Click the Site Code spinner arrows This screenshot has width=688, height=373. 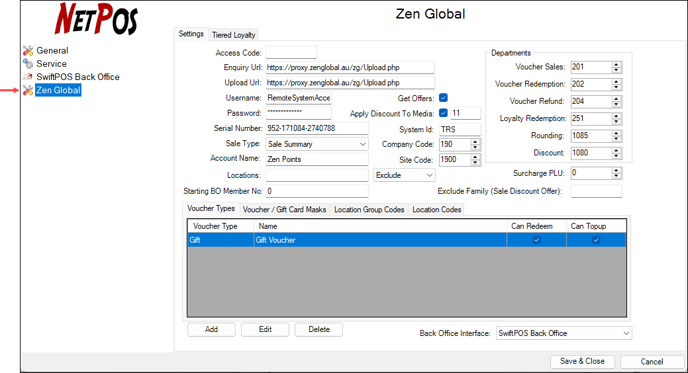476,160
